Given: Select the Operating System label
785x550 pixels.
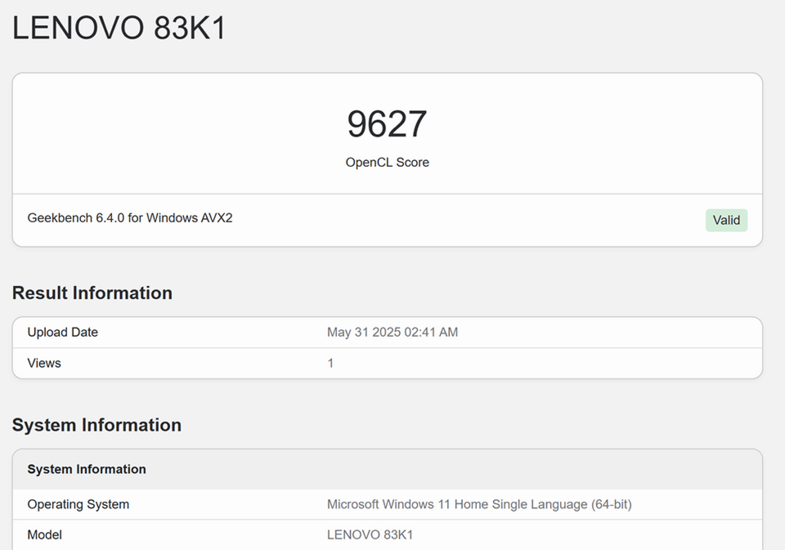Looking at the screenshot, I should pyautogui.click(x=78, y=504).
